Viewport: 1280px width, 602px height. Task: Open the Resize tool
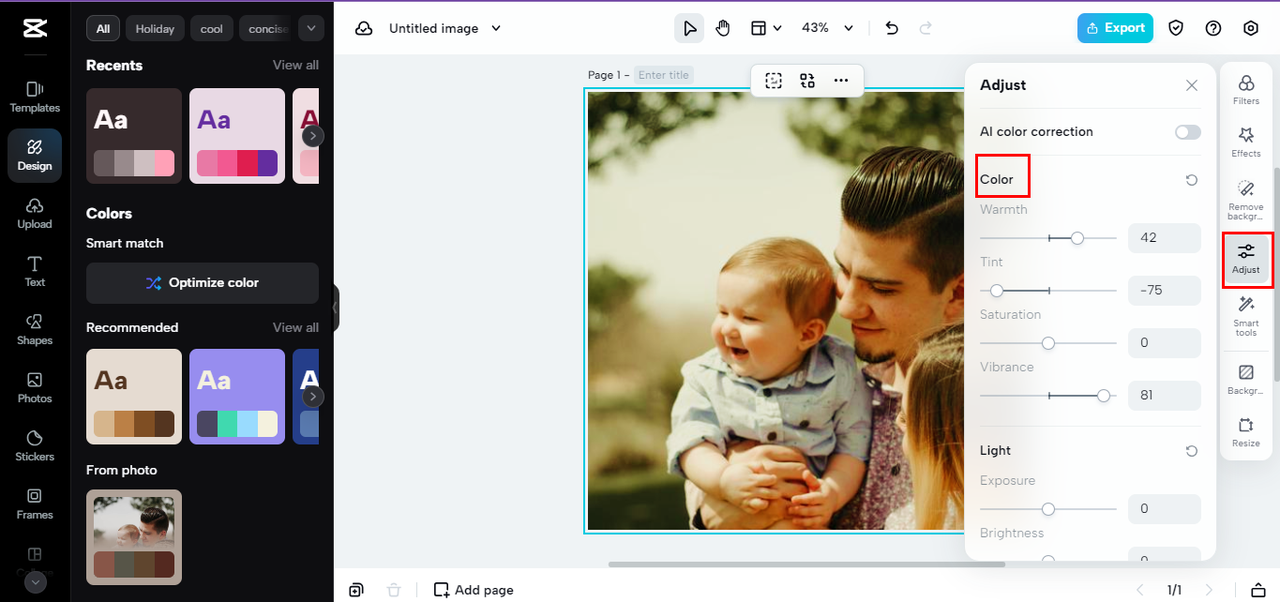pos(1246,432)
